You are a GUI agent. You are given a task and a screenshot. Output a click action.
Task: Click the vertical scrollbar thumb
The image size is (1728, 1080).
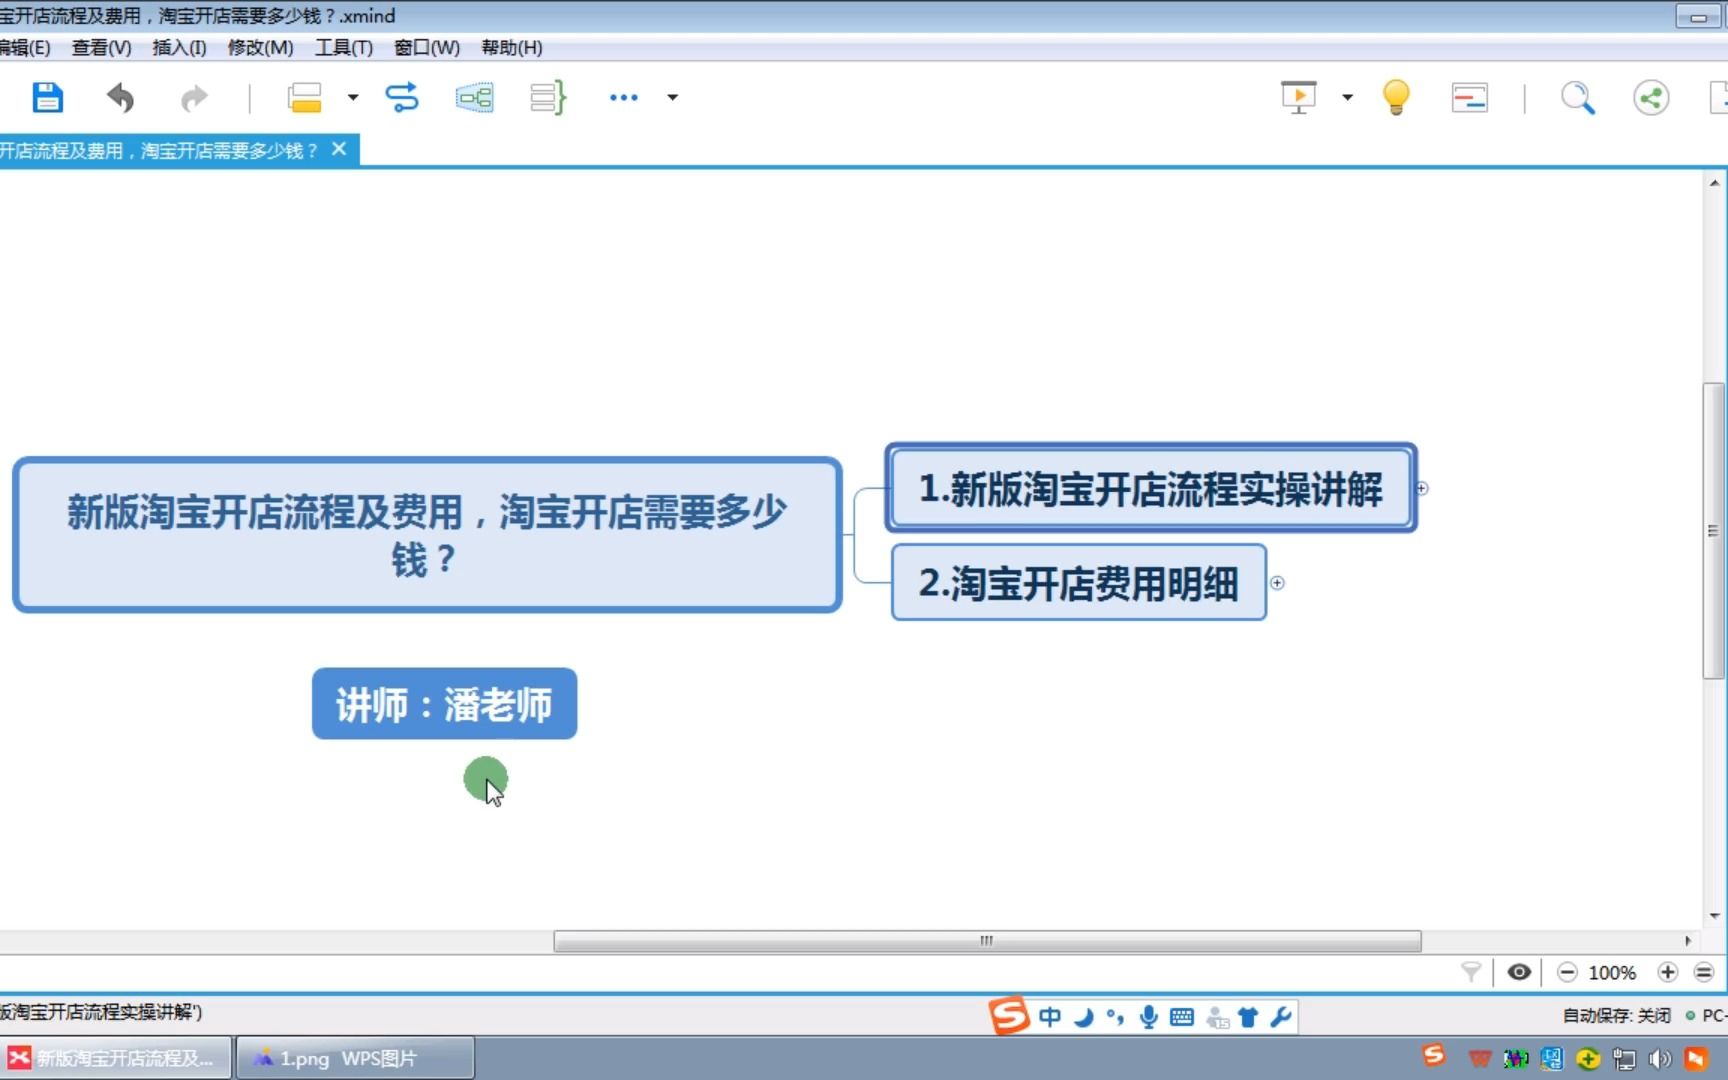point(1713,531)
